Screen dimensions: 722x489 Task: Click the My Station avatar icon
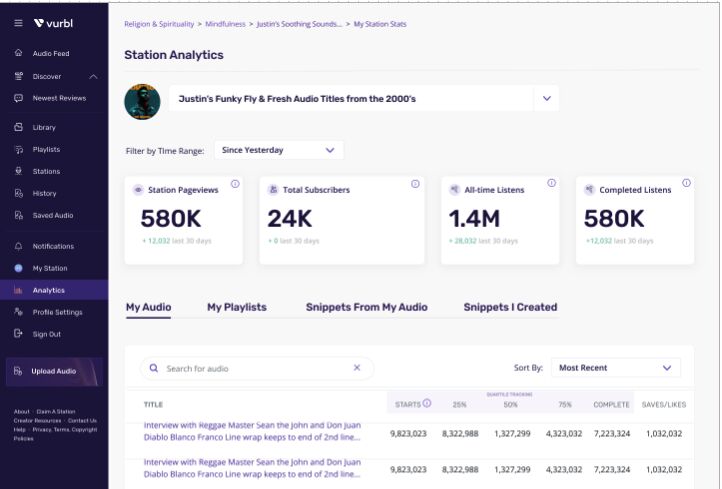(18, 268)
